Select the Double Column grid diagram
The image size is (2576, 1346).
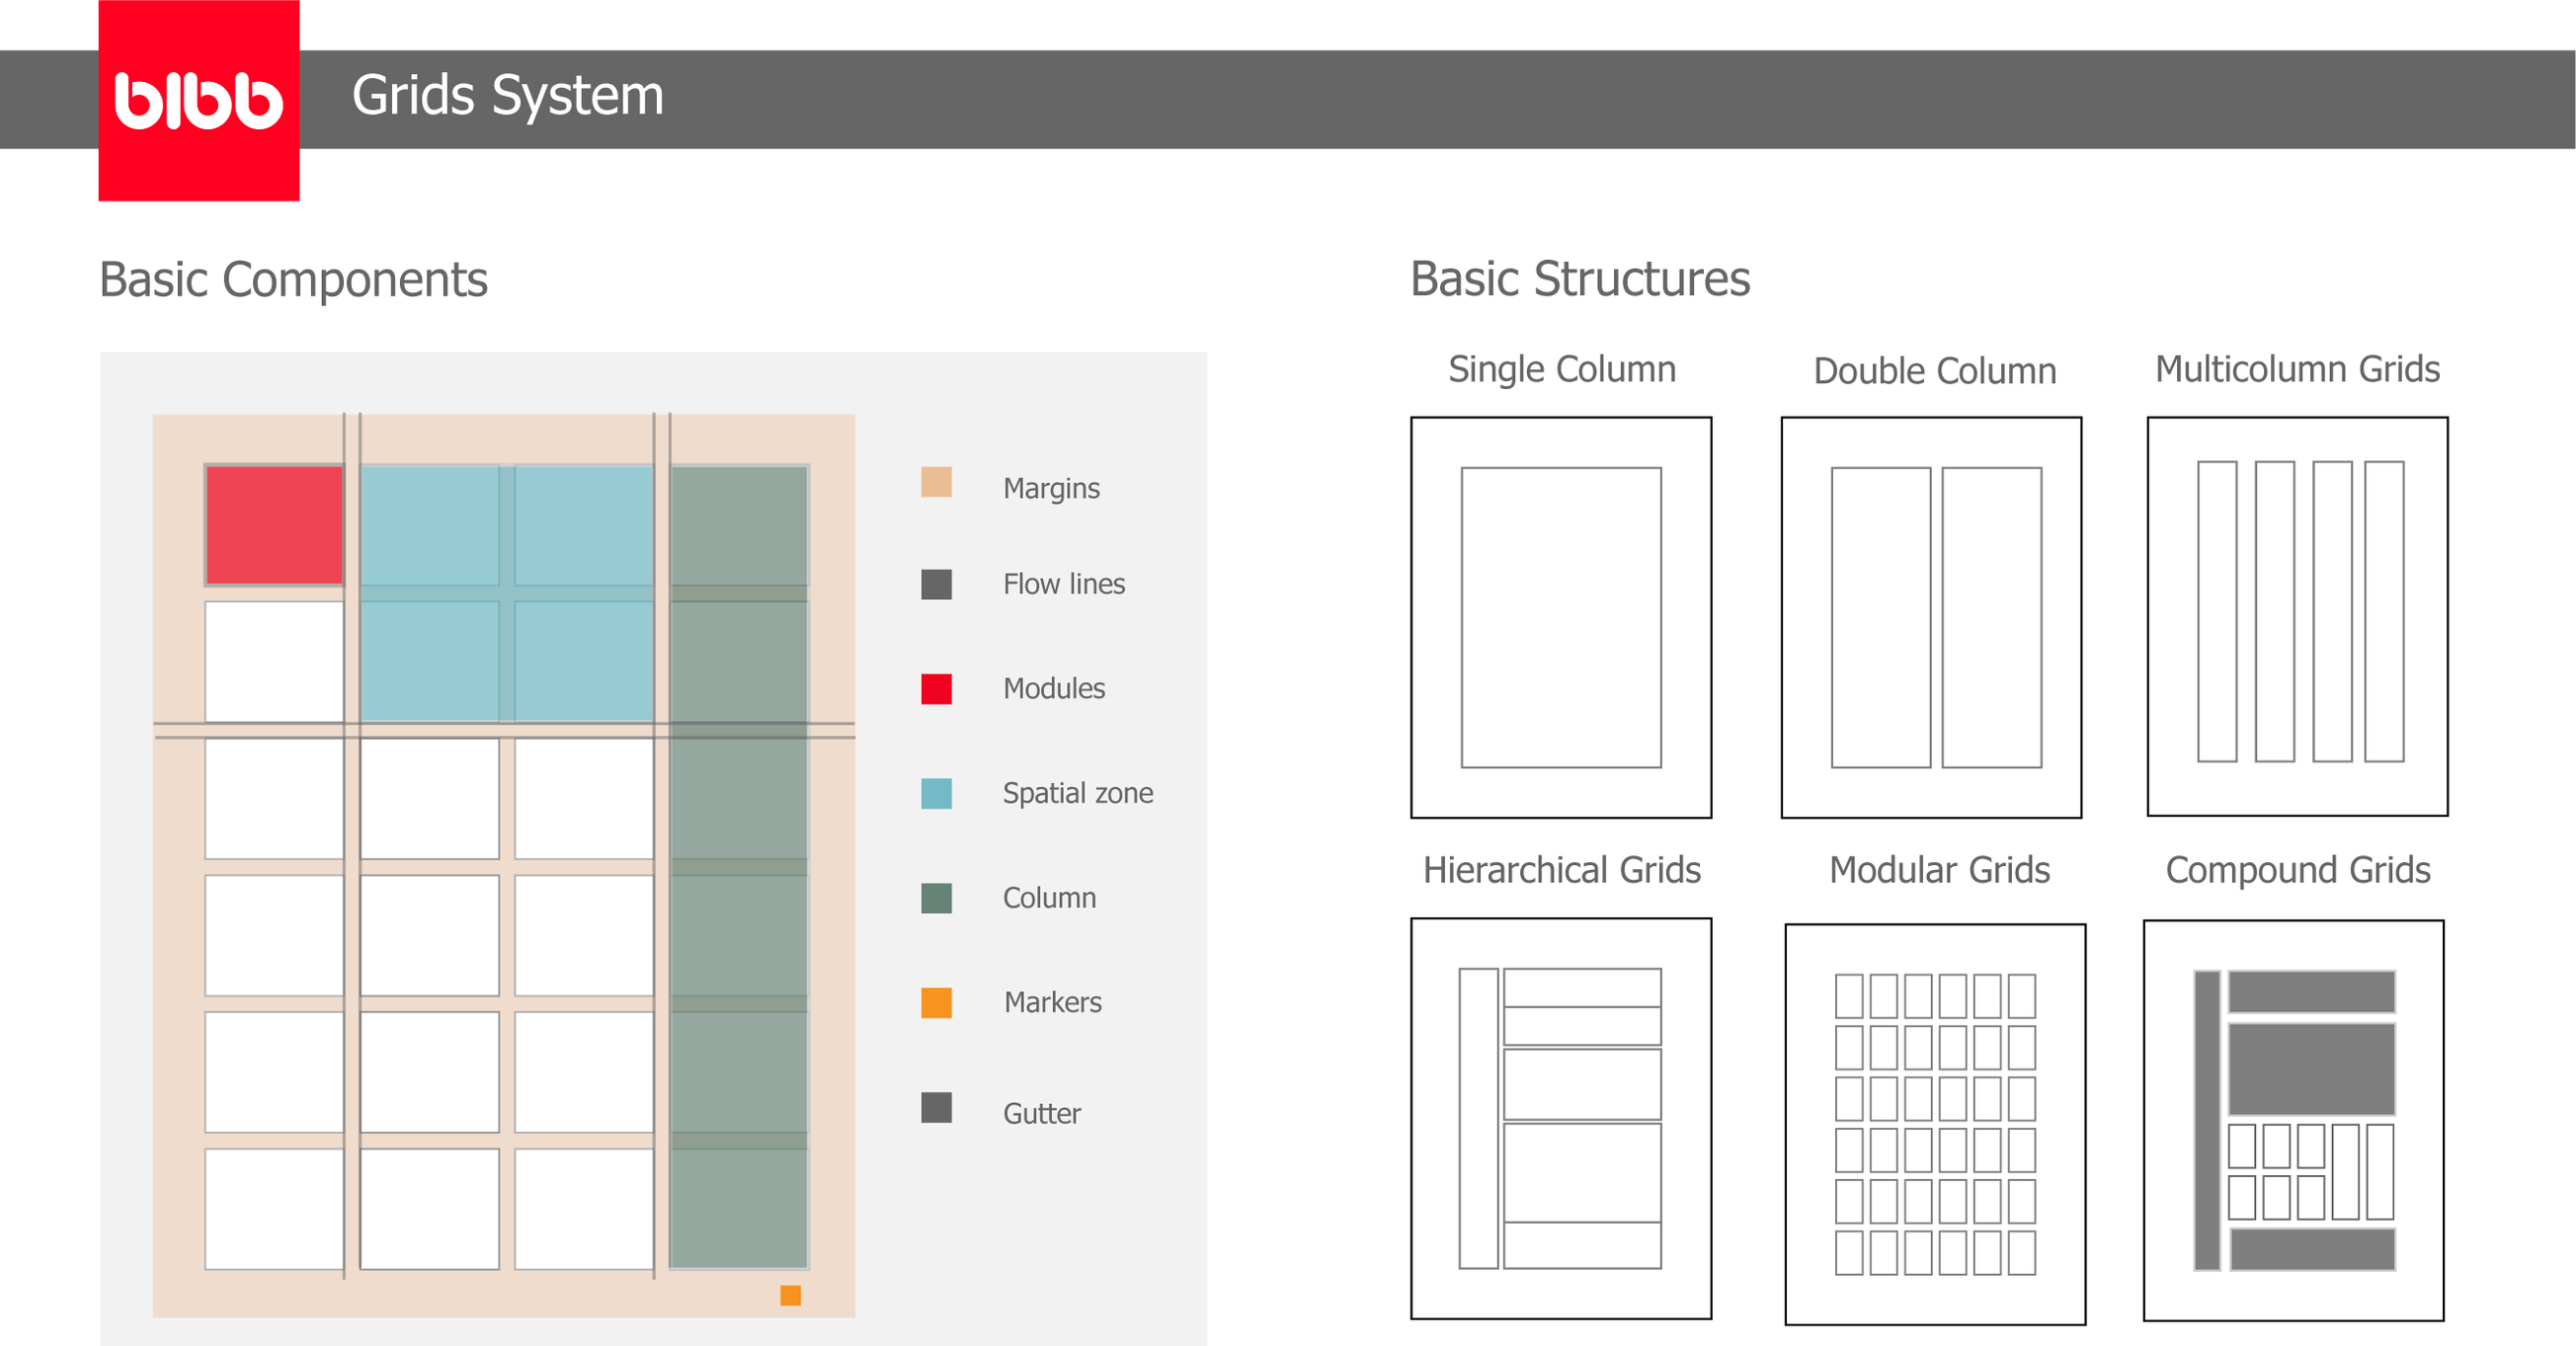(1931, 617)
